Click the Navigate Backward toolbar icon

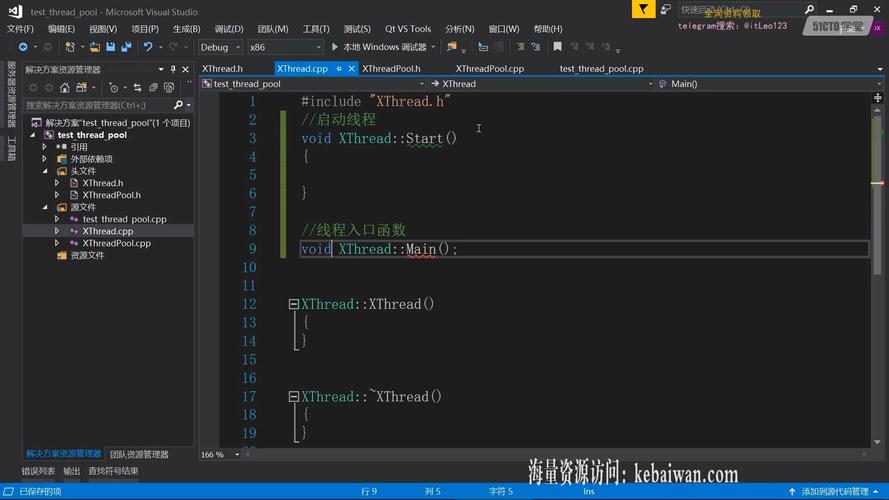23,47
